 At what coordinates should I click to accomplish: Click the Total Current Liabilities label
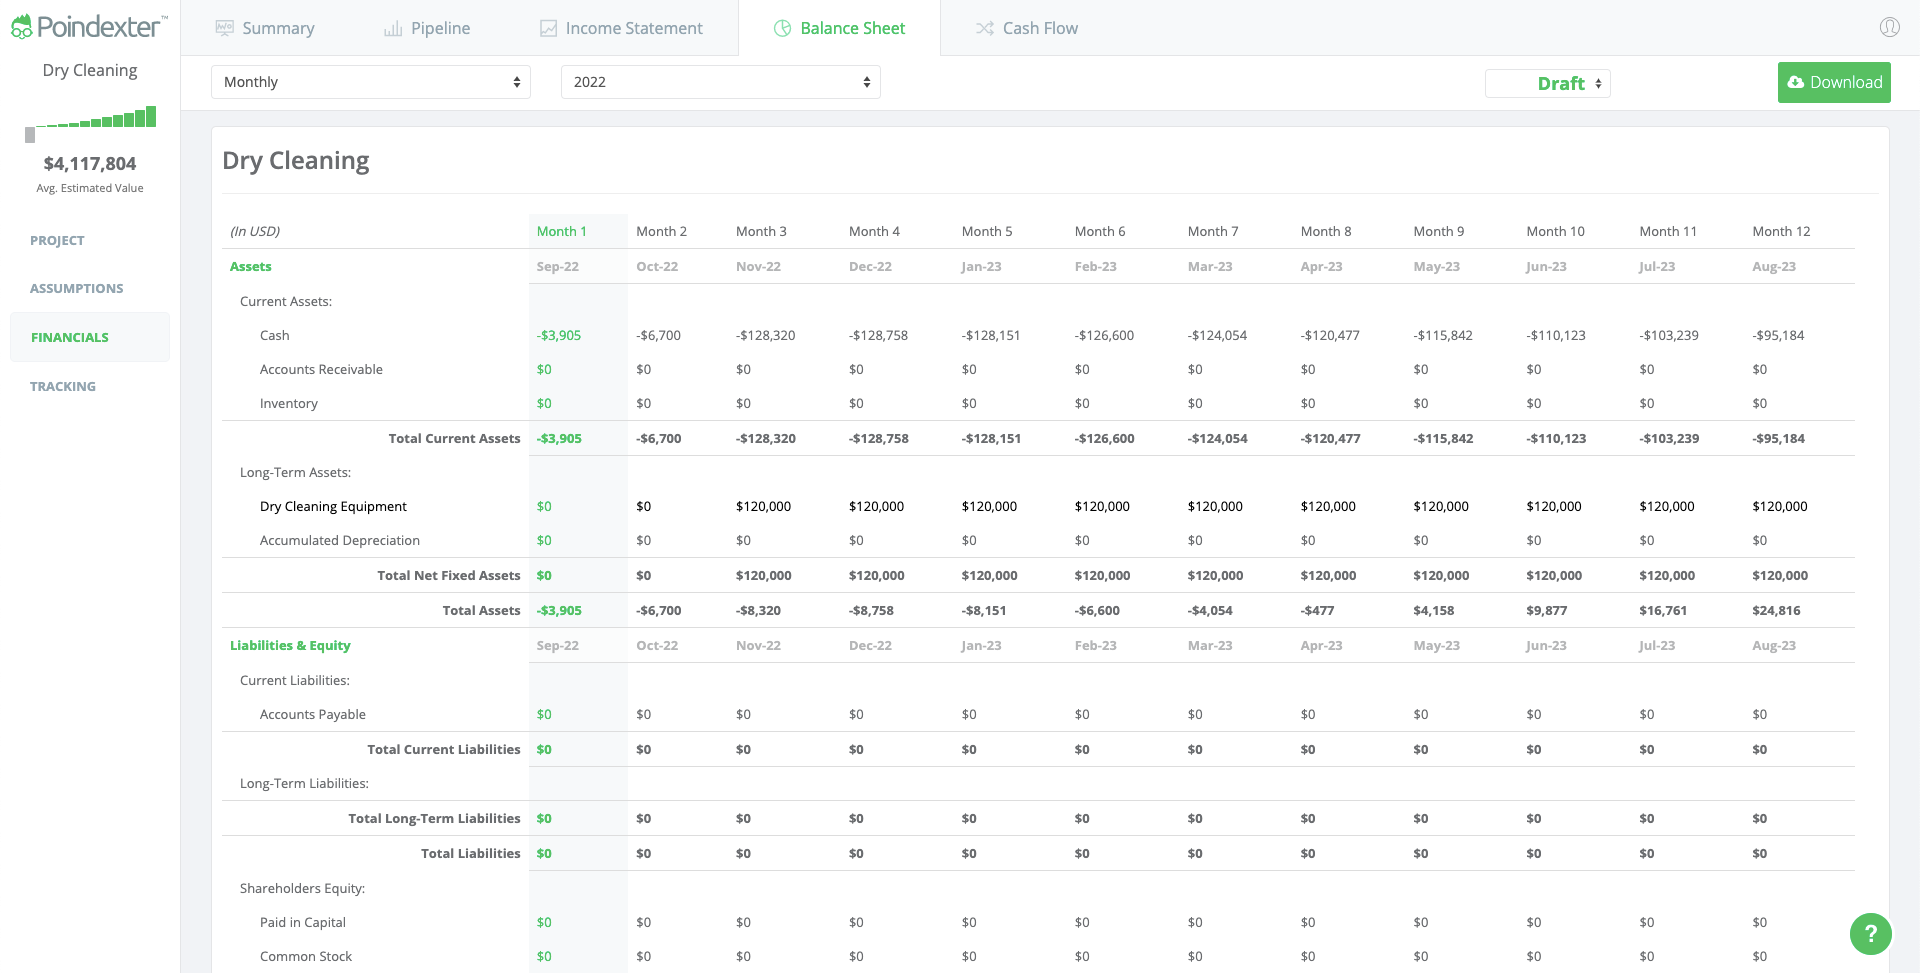pyautogui.click(x=444, y=749)
